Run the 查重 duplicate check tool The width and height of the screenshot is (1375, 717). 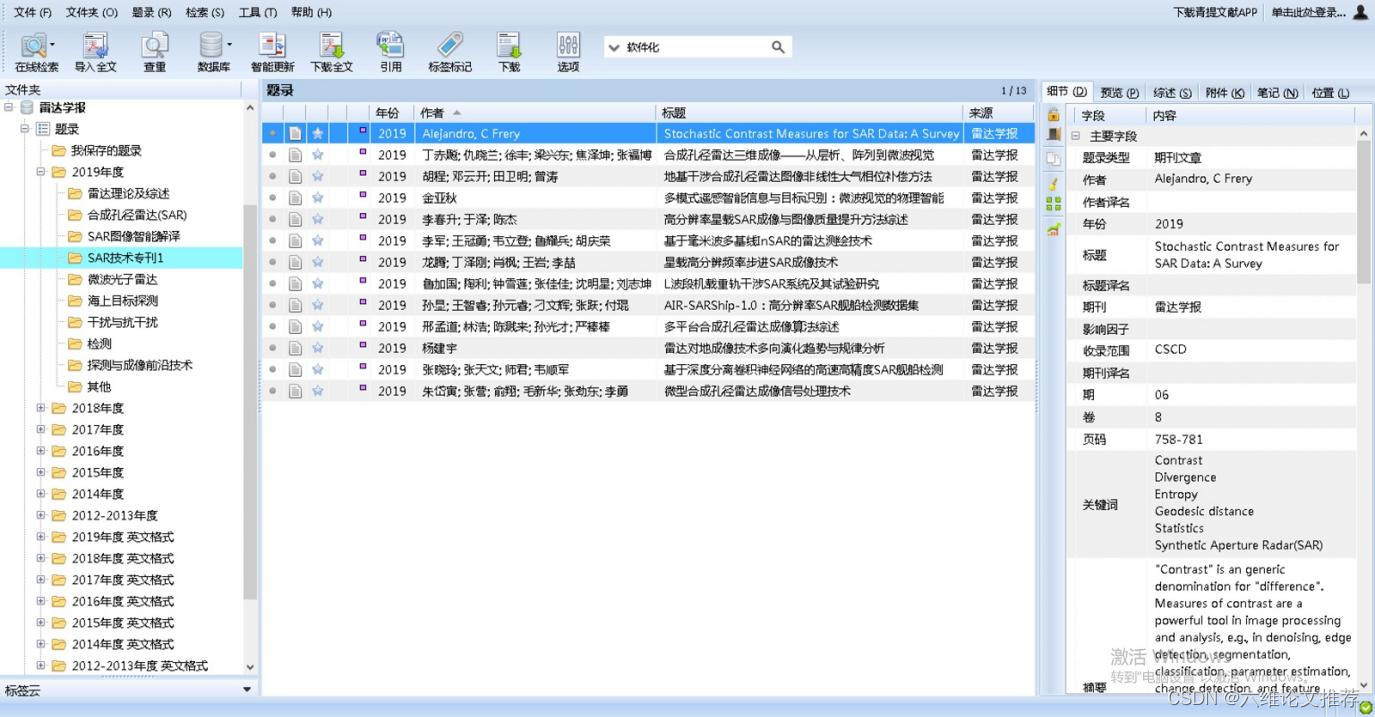coord(155,52)
